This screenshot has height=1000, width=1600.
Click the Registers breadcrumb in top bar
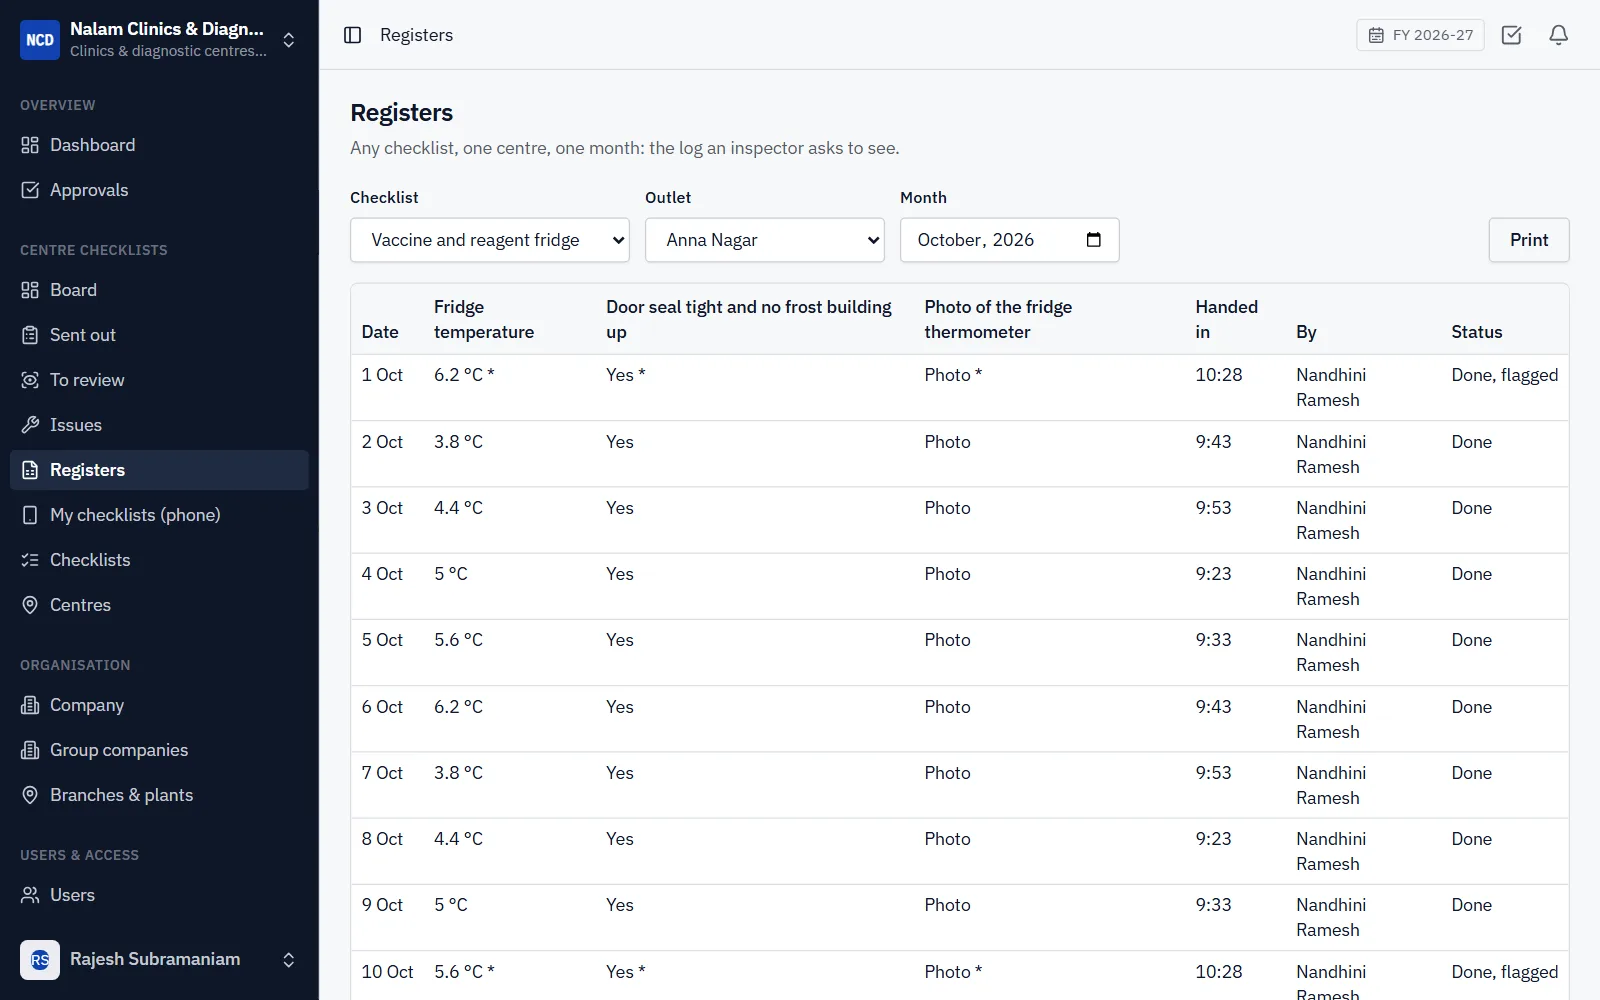[x=416, y=35]
